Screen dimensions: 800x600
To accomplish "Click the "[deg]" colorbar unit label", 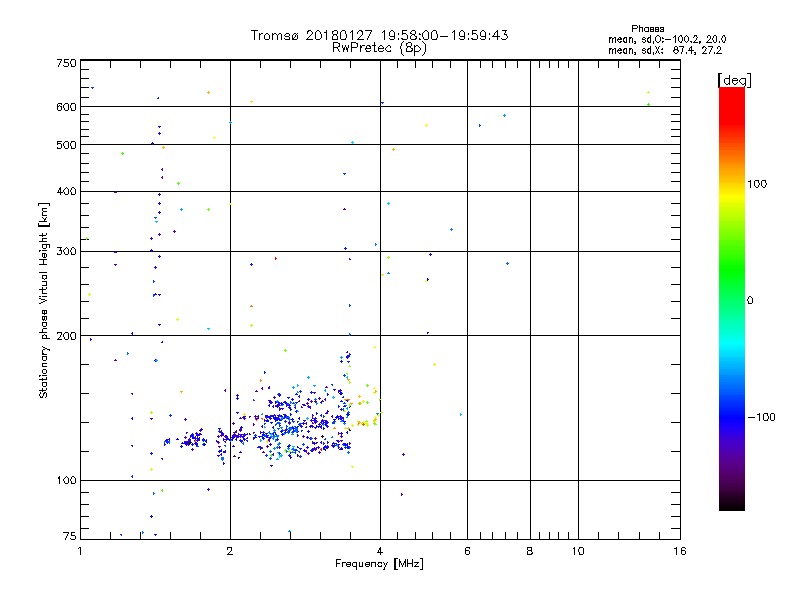I will (734, 80).
